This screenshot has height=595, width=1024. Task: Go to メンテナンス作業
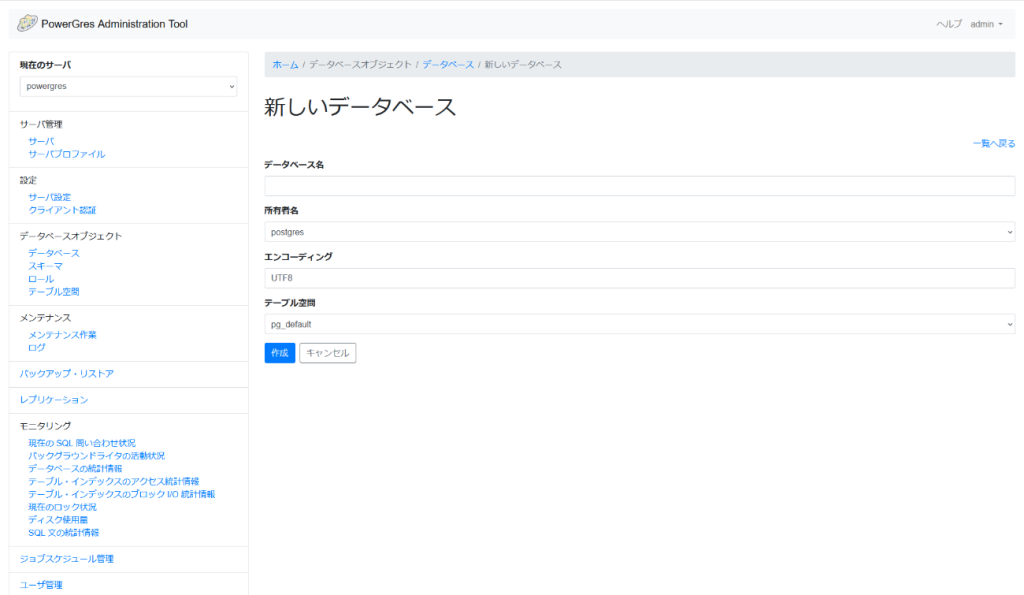62,335
